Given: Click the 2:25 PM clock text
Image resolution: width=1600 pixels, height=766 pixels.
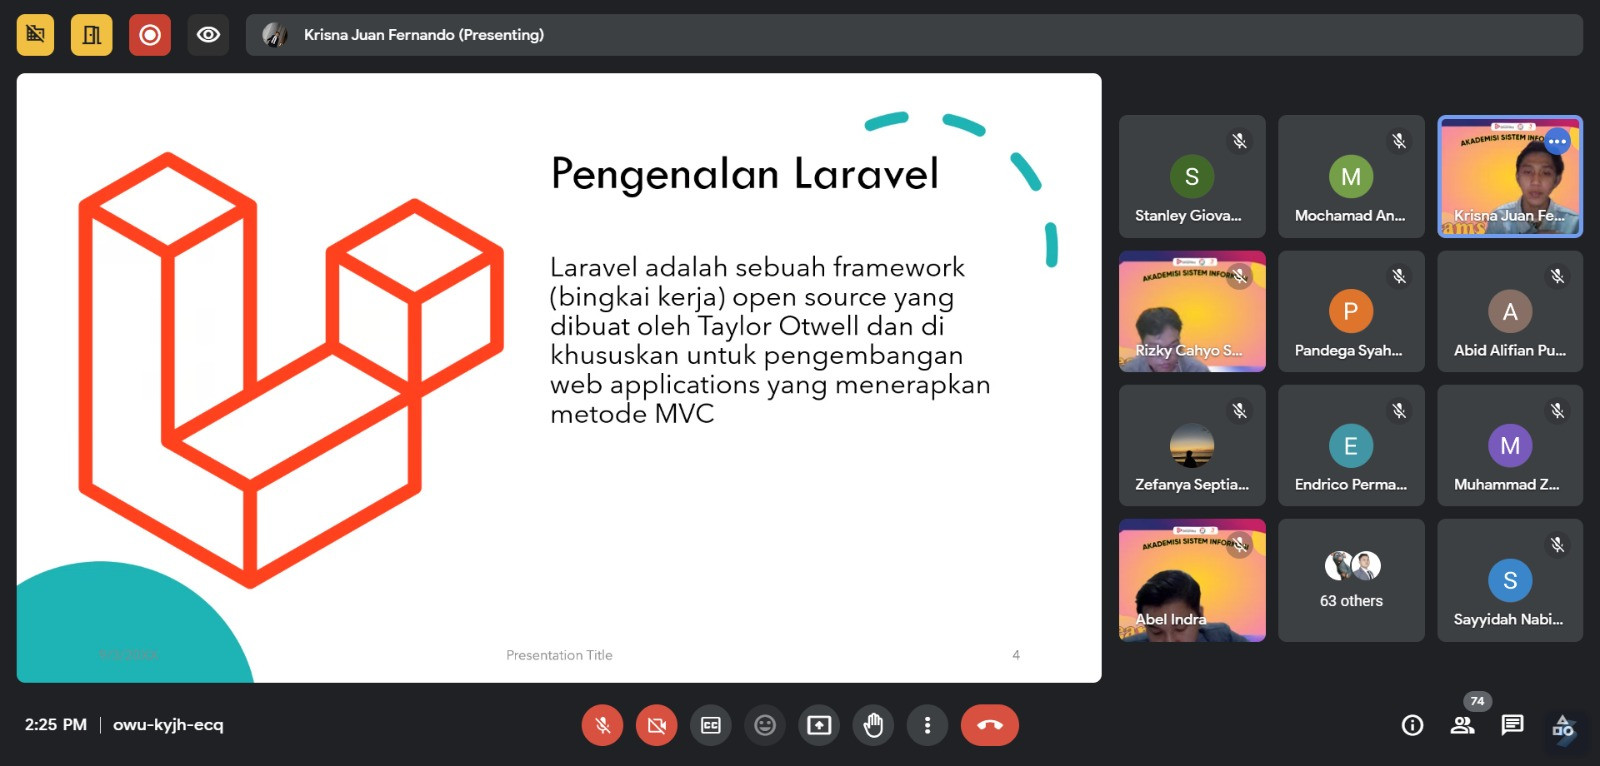Looking at the screenshot, I should (x=56, y=725).
